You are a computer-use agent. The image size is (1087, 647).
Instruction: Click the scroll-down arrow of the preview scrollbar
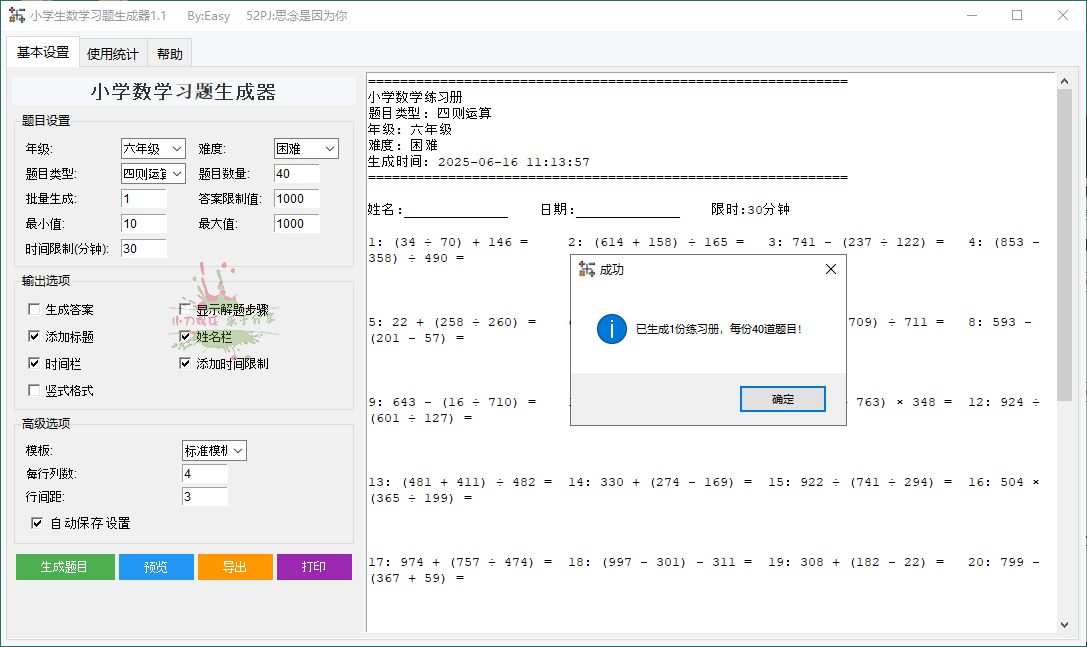pyautogui.click(x=1064, y=624)
